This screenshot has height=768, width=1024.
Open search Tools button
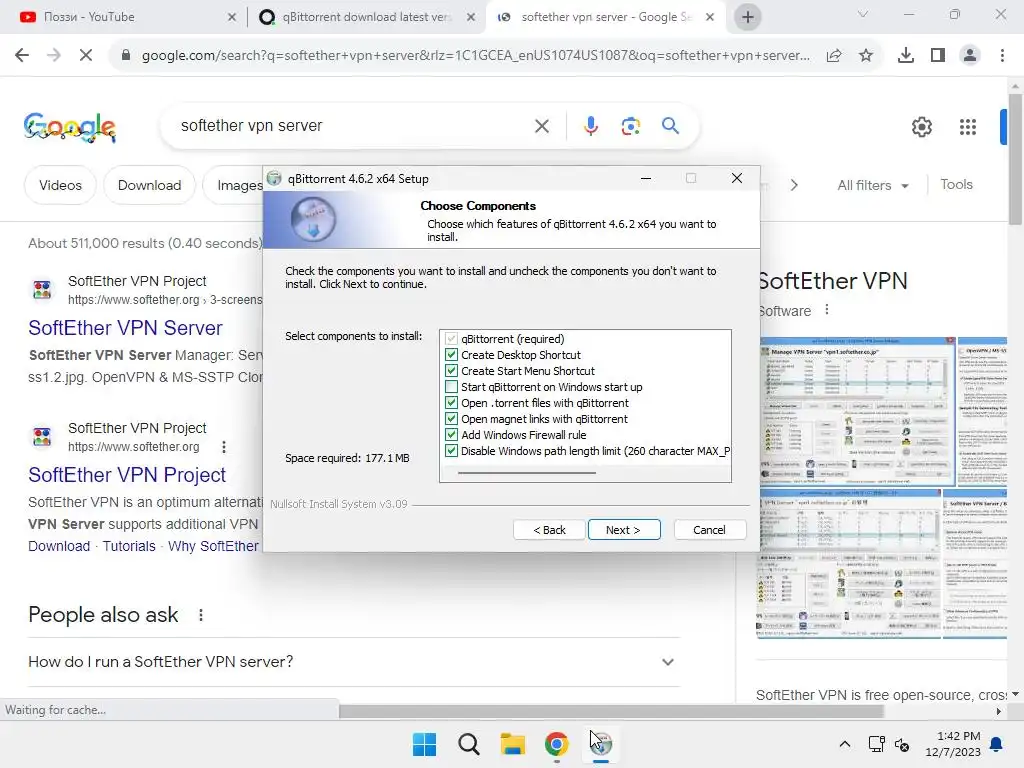(956, 185)
